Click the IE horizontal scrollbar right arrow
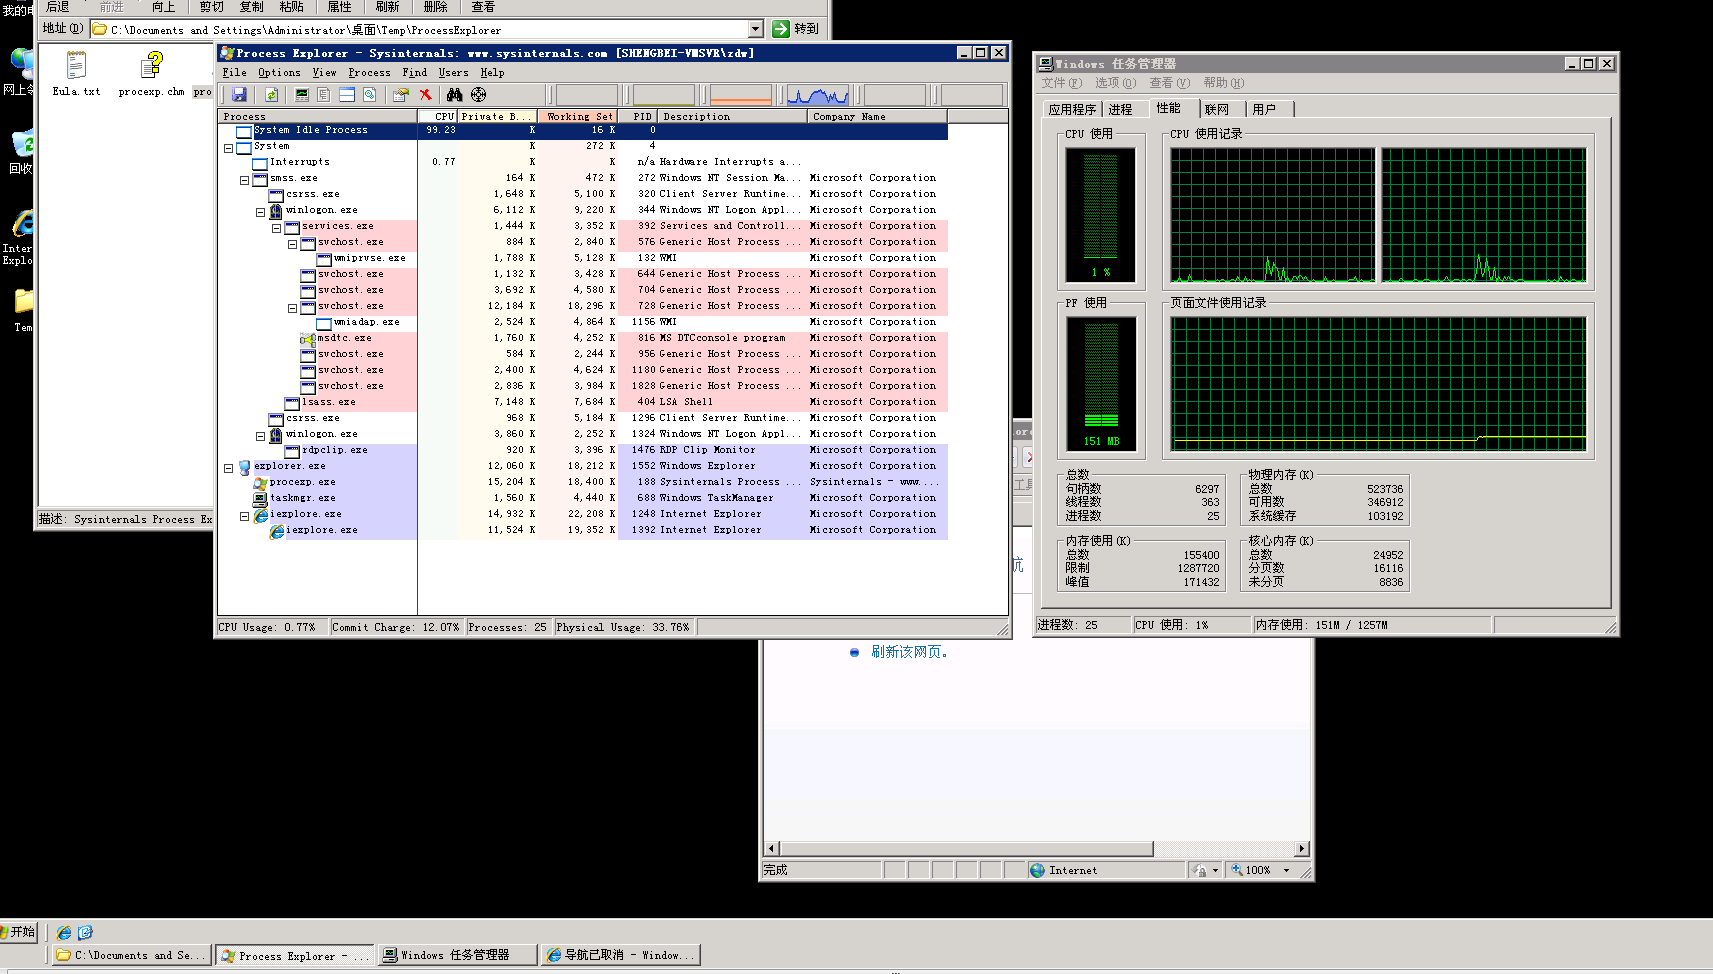Screen dimensions: 1713x974 click(1302, 849)
